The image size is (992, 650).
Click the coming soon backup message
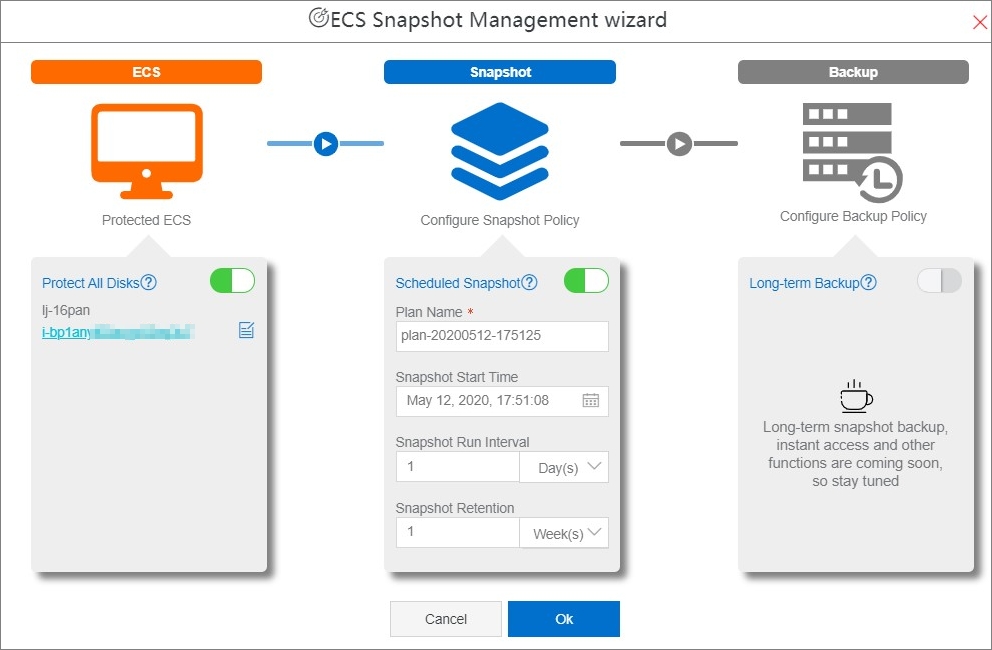pyautogui.click(x=855, y=454)
